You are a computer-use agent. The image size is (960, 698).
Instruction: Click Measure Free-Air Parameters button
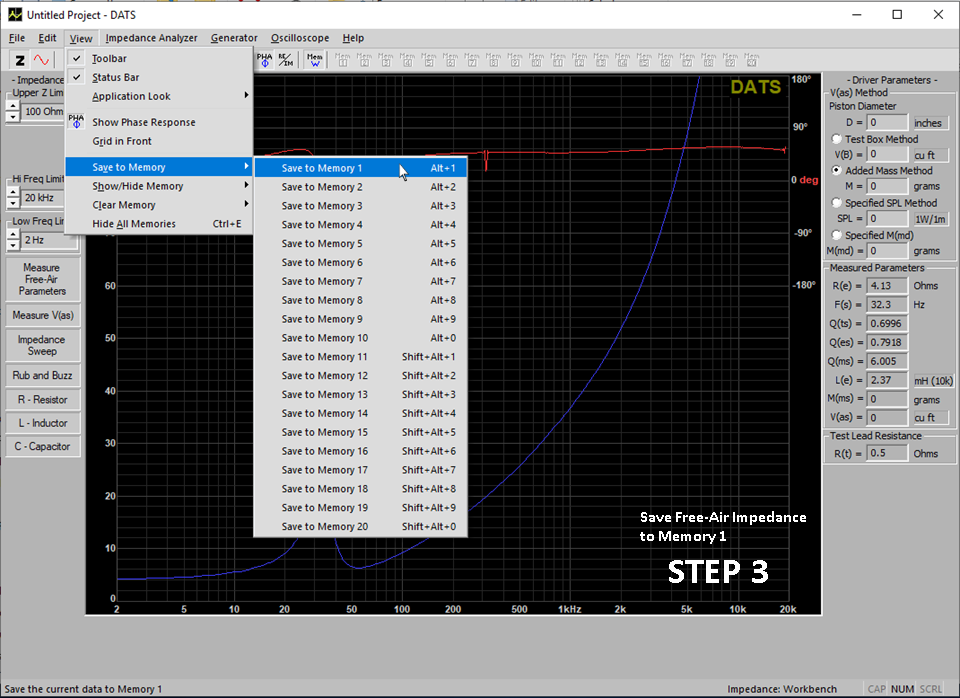pos(42,279)
